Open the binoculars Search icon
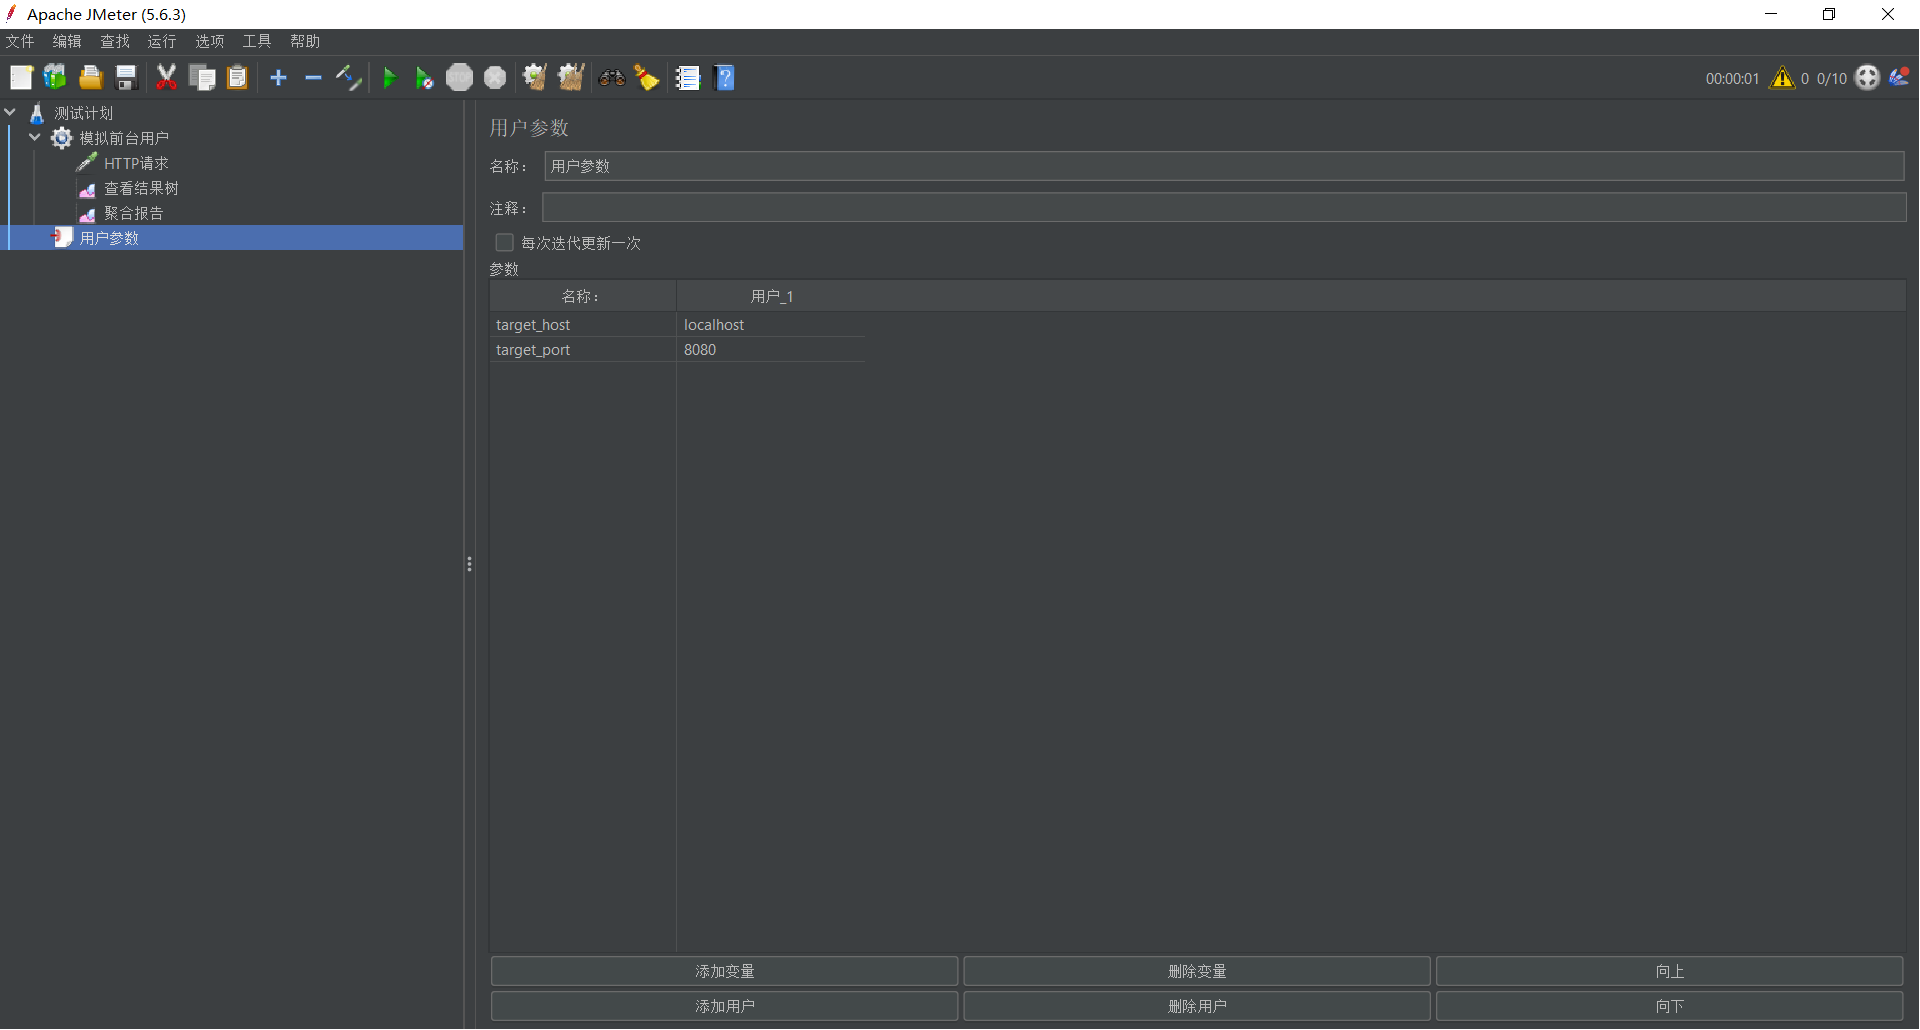Image resolution: width=1920 pixels, height=1030 pixels. point(612,78)
